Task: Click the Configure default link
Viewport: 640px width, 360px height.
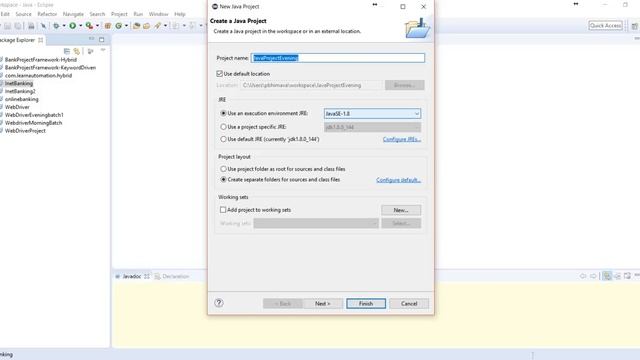Action: point(398,180)
